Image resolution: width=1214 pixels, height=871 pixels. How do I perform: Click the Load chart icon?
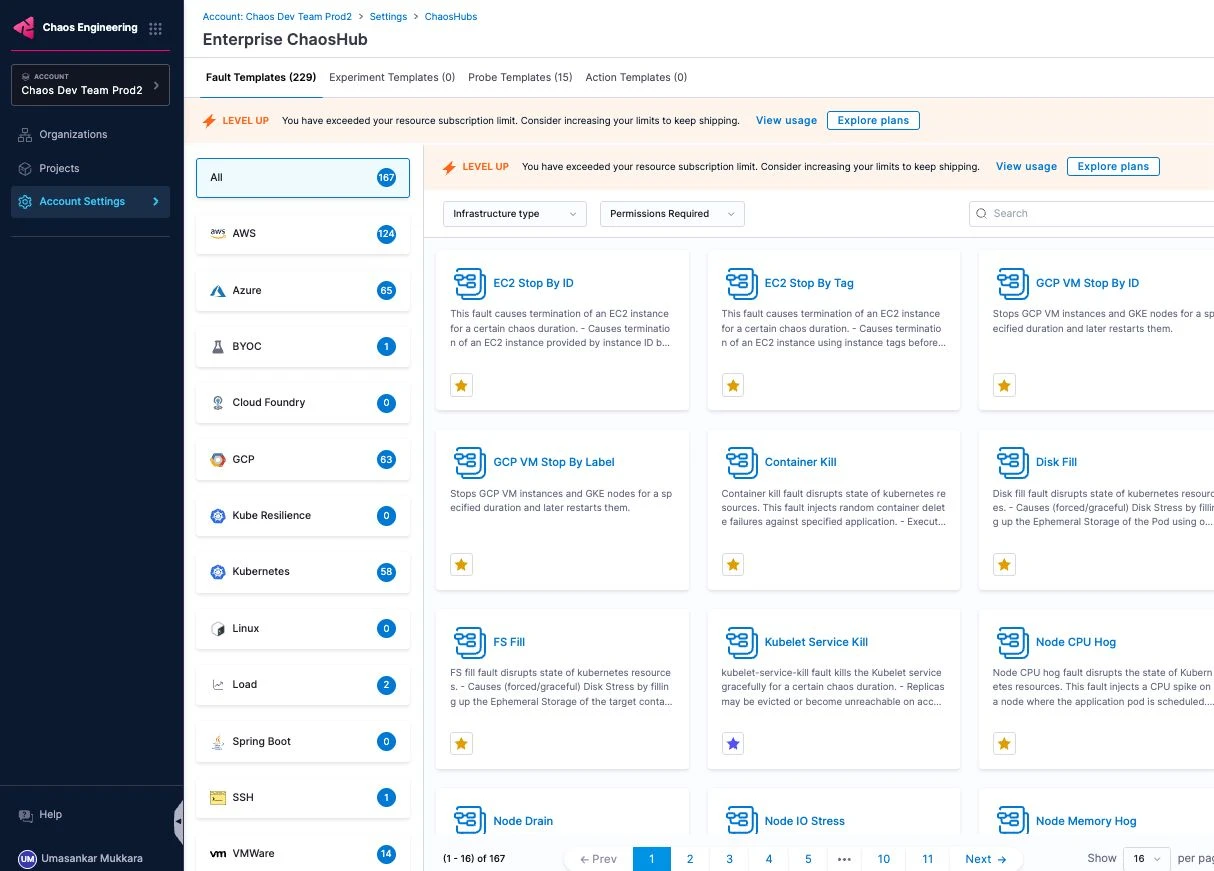tap(218, 685)
